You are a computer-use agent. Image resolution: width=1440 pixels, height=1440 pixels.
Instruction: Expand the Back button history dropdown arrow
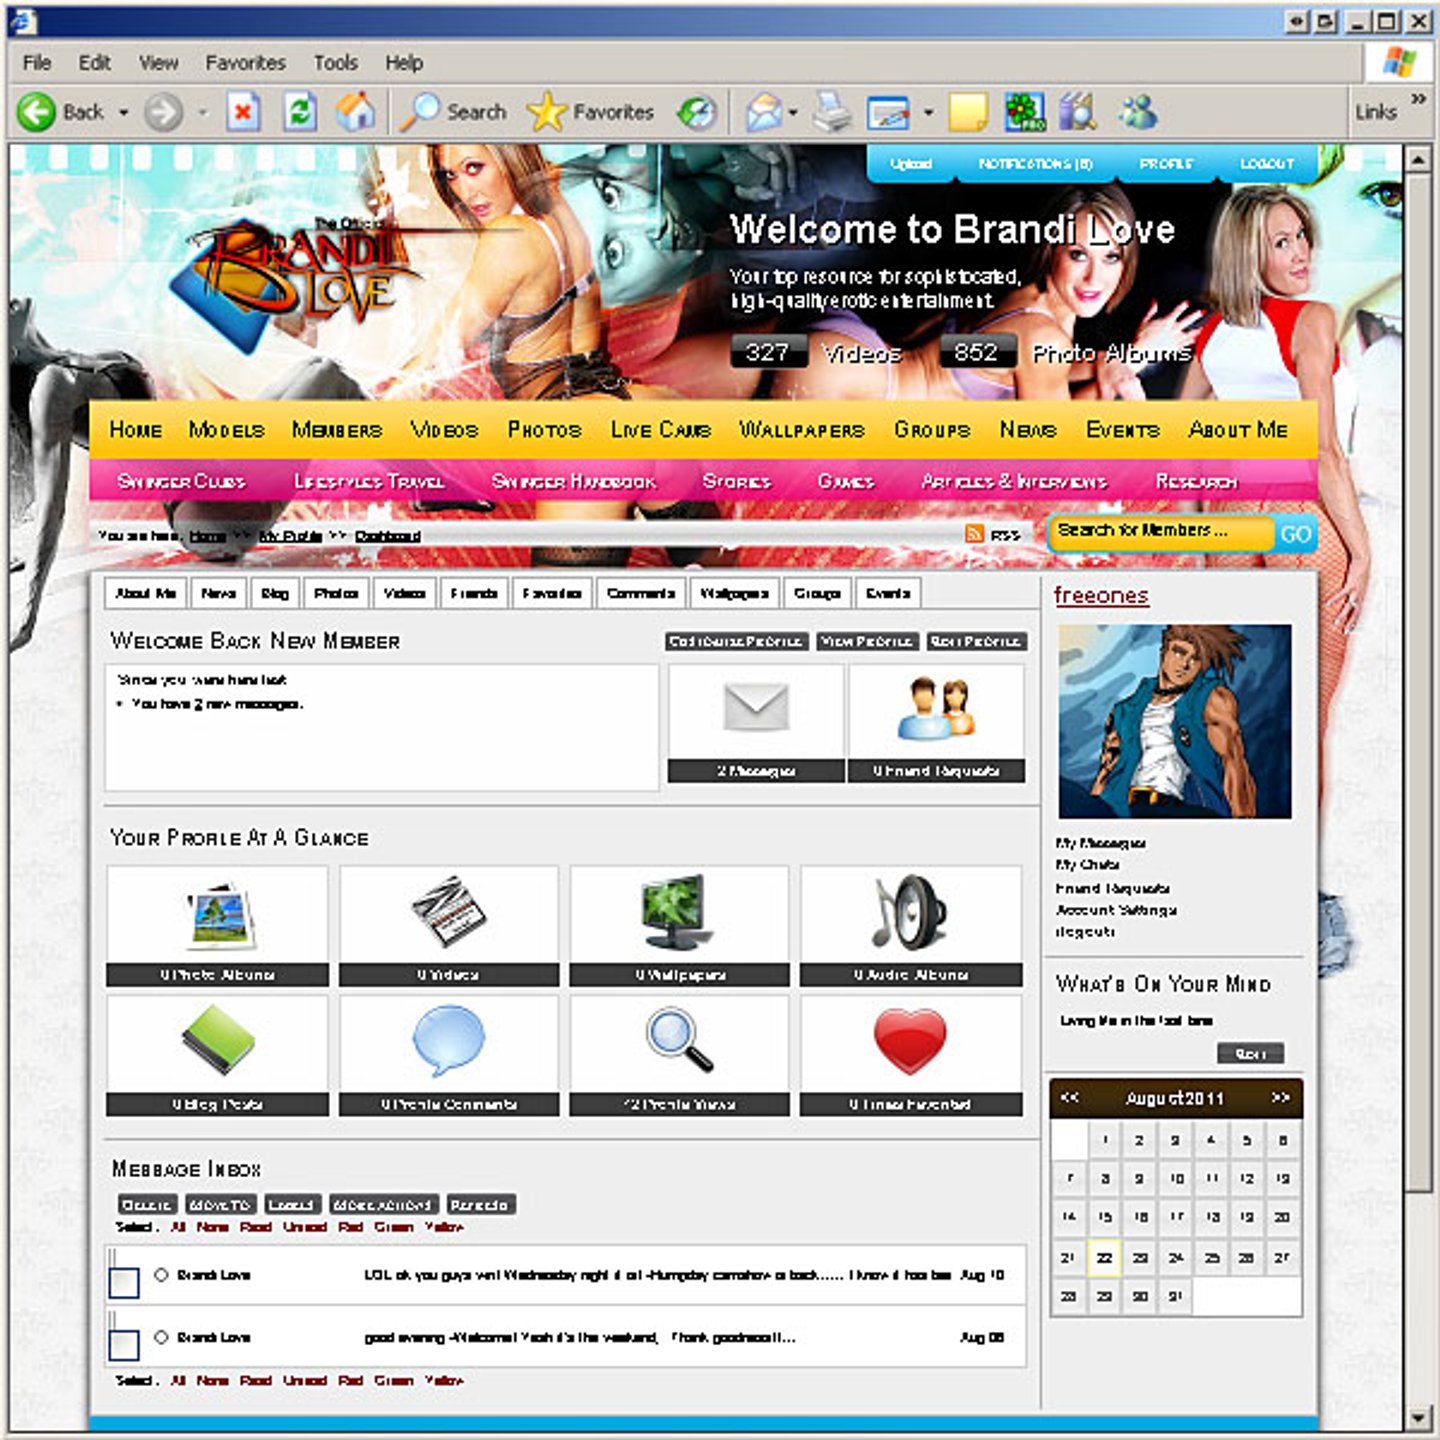[124, 113]
